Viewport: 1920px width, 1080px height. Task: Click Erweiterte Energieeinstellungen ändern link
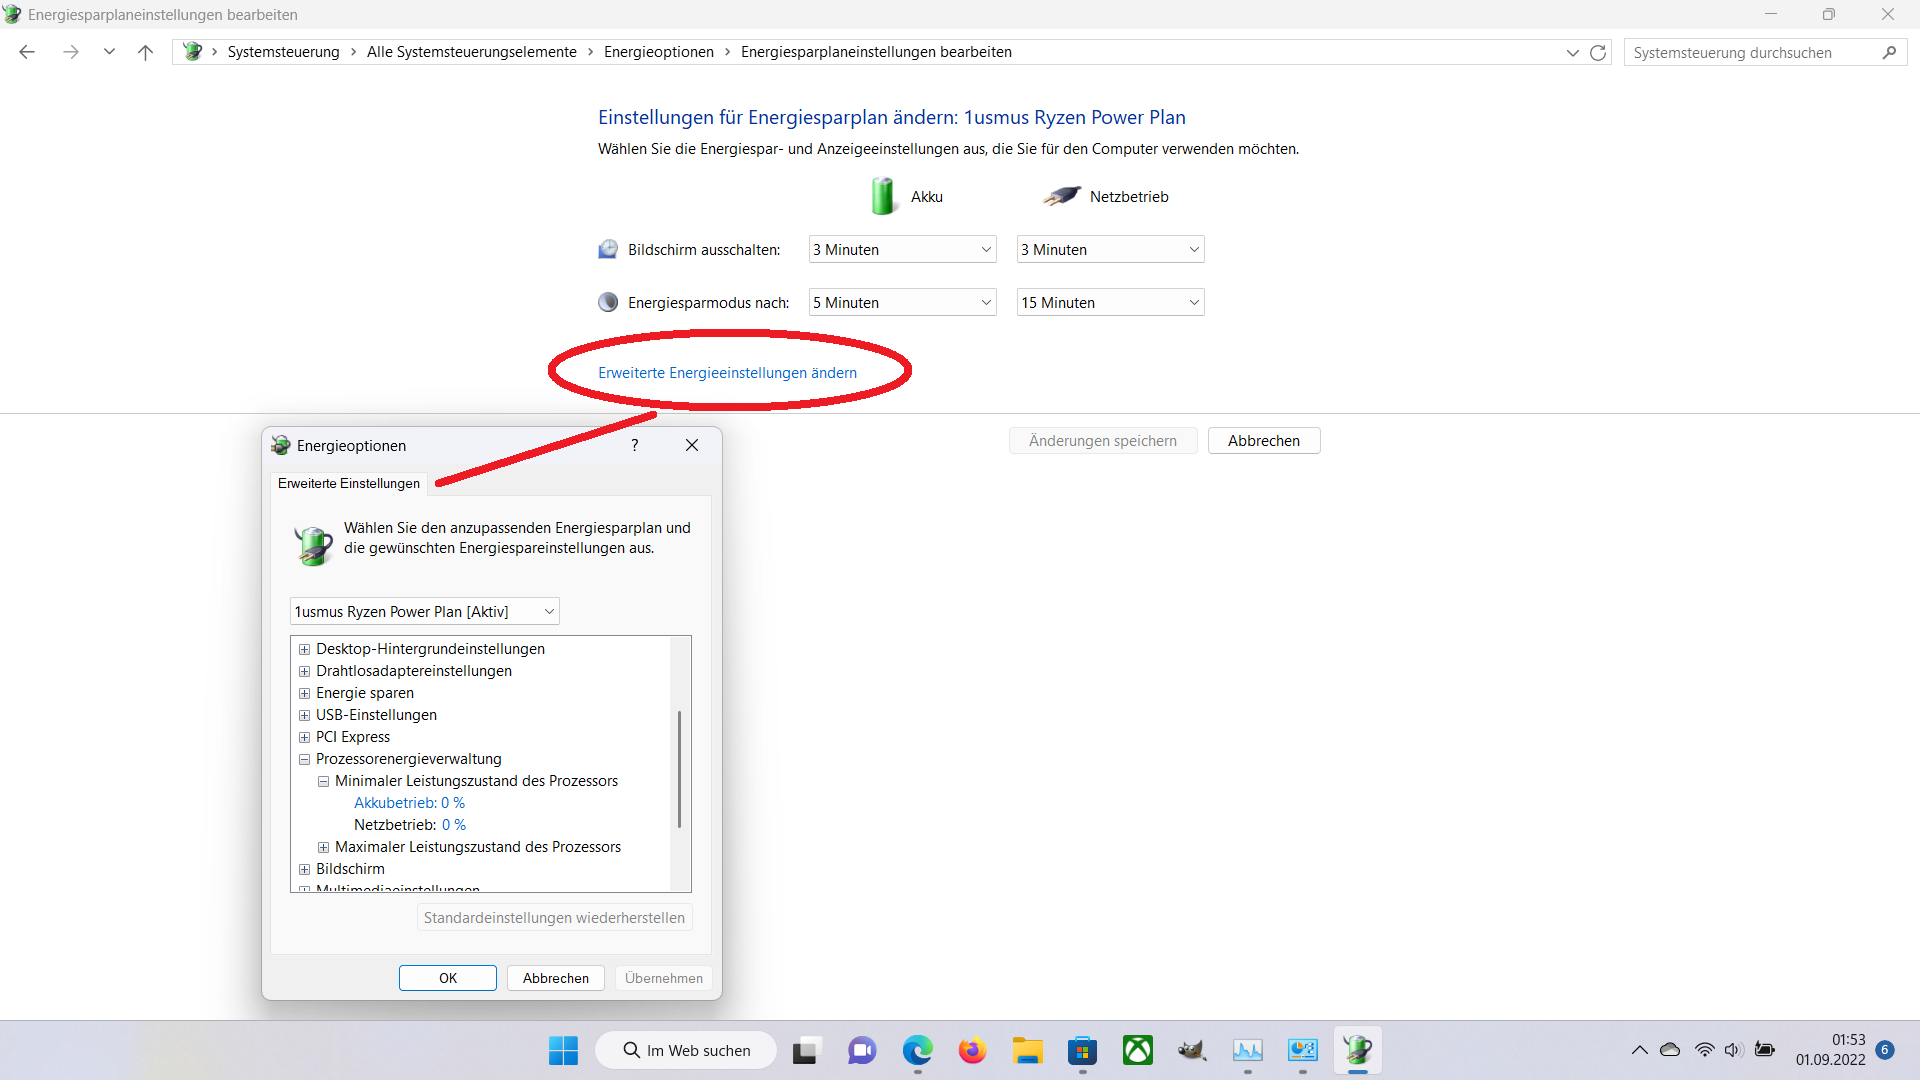(x=727, y=372)
